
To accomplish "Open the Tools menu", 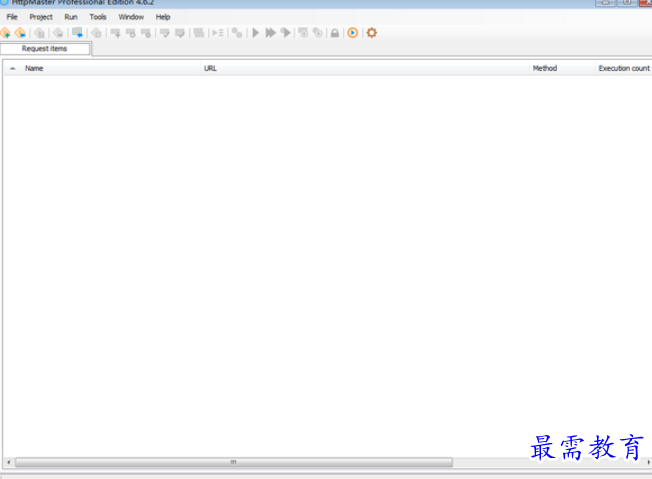I will pos(98,17).
